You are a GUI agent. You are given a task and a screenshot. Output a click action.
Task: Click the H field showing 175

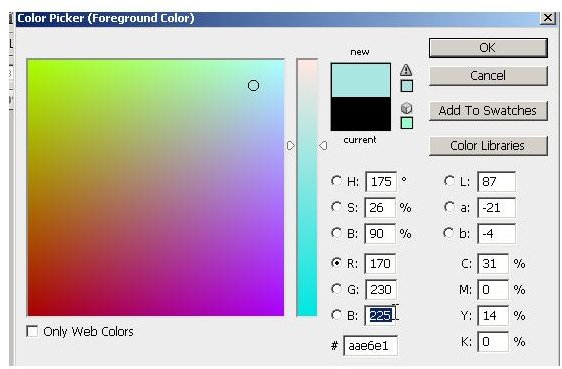(381, 182)
